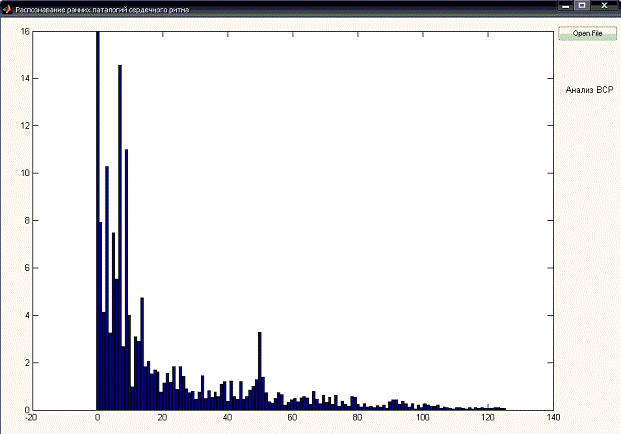Click the y-axis tick label 16
The width and height of the screenshot is (621, 434).
click(24, 31)
